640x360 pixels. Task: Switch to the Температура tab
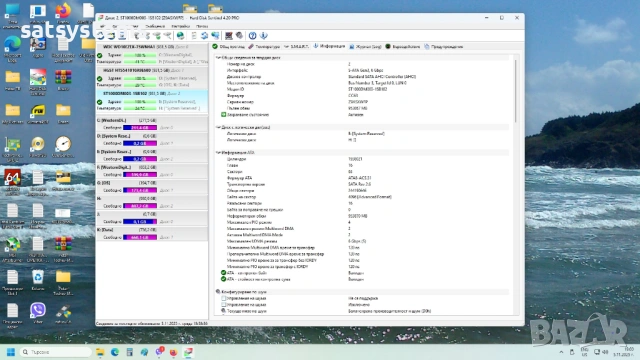pos(264,47)
